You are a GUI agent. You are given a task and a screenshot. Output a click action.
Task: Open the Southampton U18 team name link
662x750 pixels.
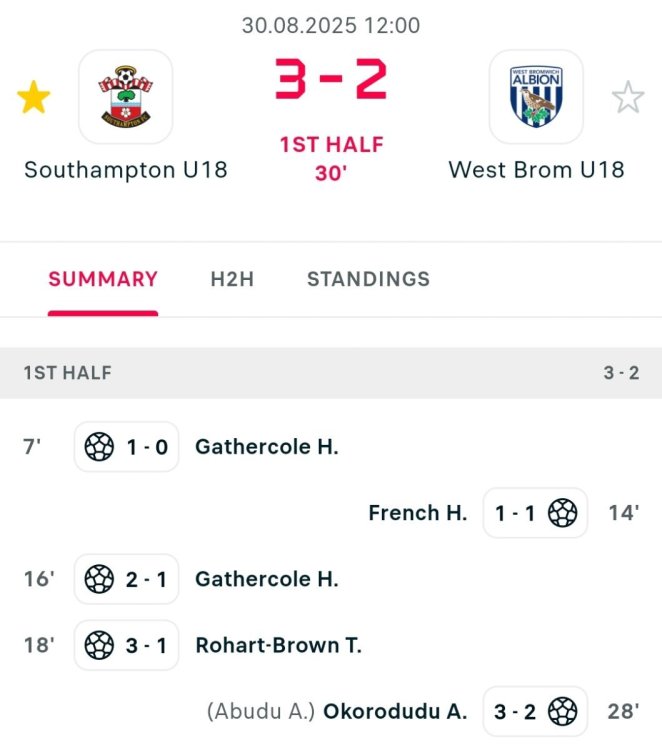point(126,169)
